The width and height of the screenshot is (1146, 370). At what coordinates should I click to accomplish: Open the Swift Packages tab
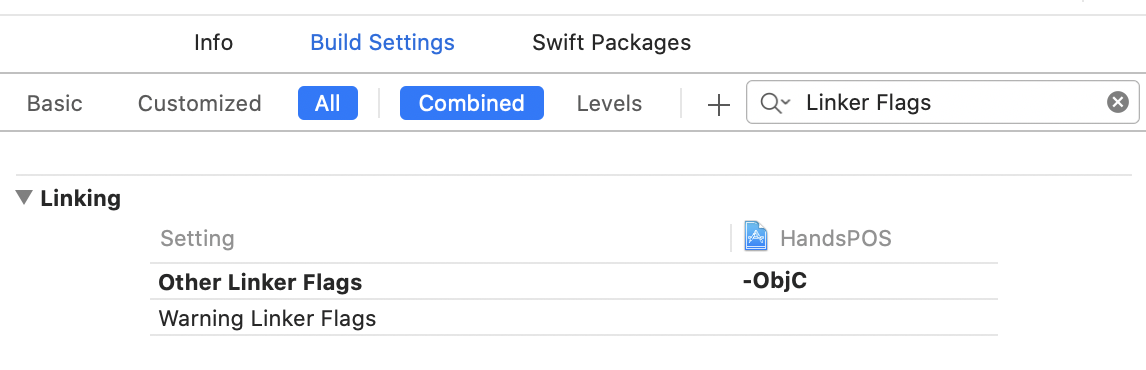[x=611, y=42]
